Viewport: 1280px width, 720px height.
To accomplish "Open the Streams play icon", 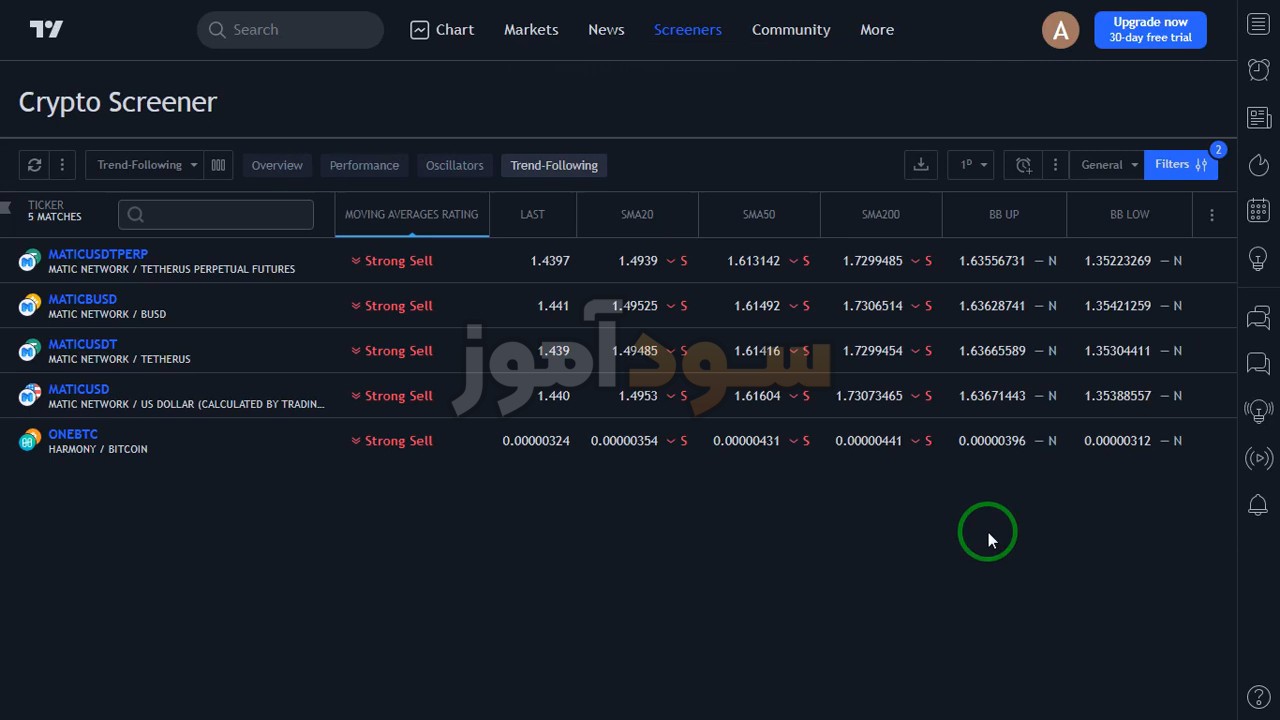I will point(1258,458).
